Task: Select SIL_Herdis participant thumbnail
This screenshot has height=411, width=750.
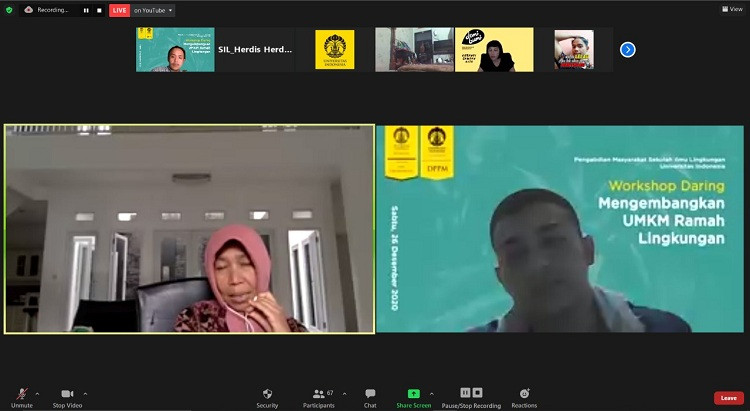Action: click(175, 49)
